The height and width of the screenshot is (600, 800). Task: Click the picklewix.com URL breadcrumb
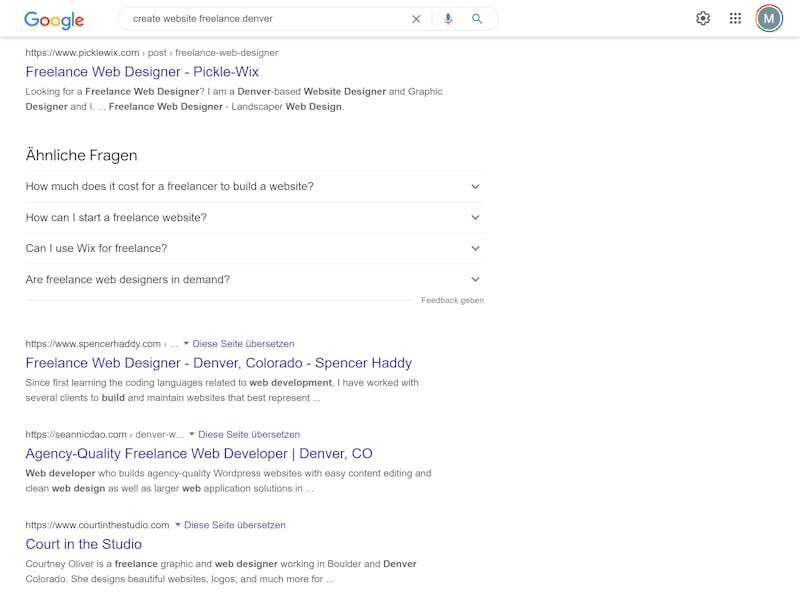[x=152, y=53]
